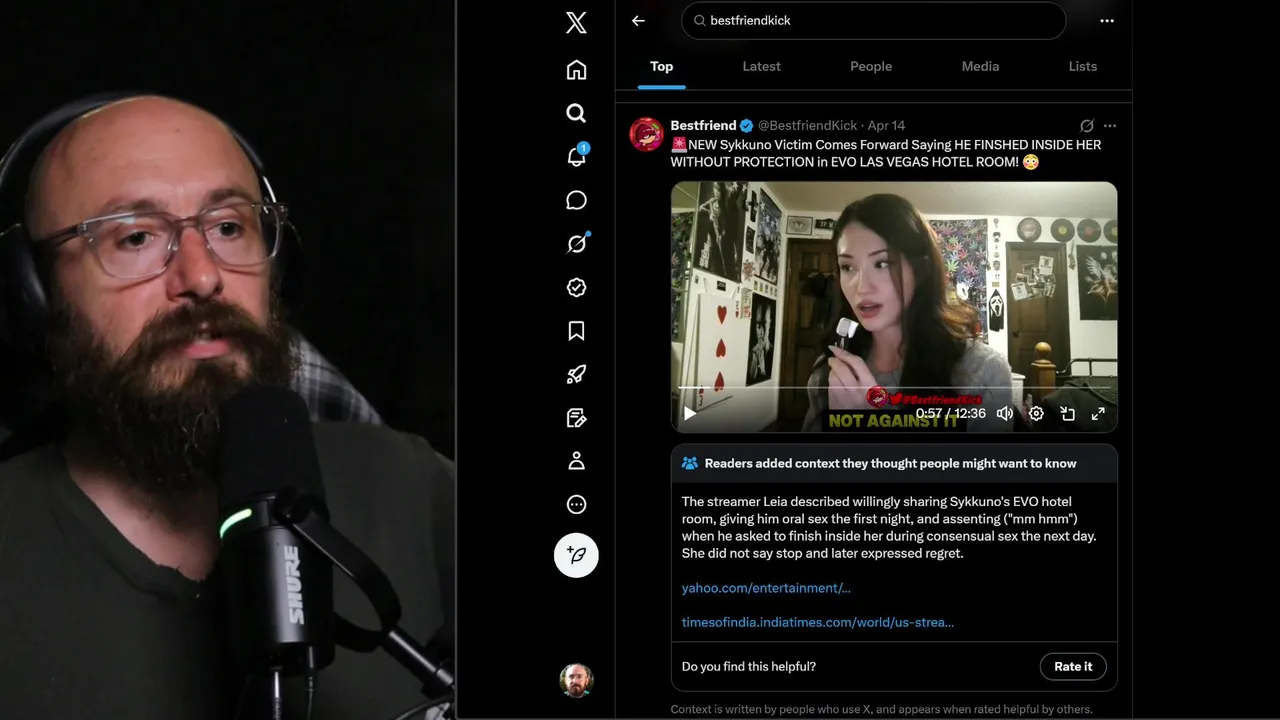Image resolution: width=1280 pixels, height=720 pixels.
Task: Open account menu avatar in sidebar
Action: [576, 680]
